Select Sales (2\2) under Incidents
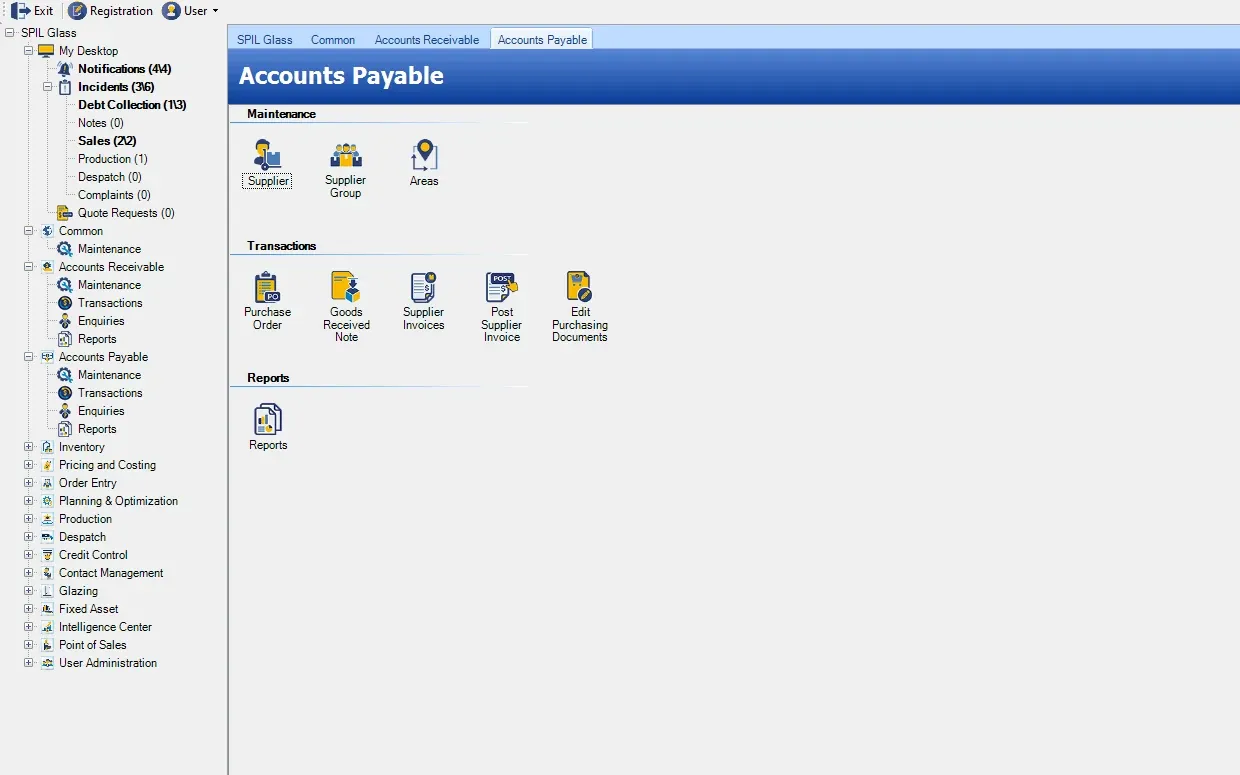The height and width of the screenshot is (775, 1240). tap(107, 141)
